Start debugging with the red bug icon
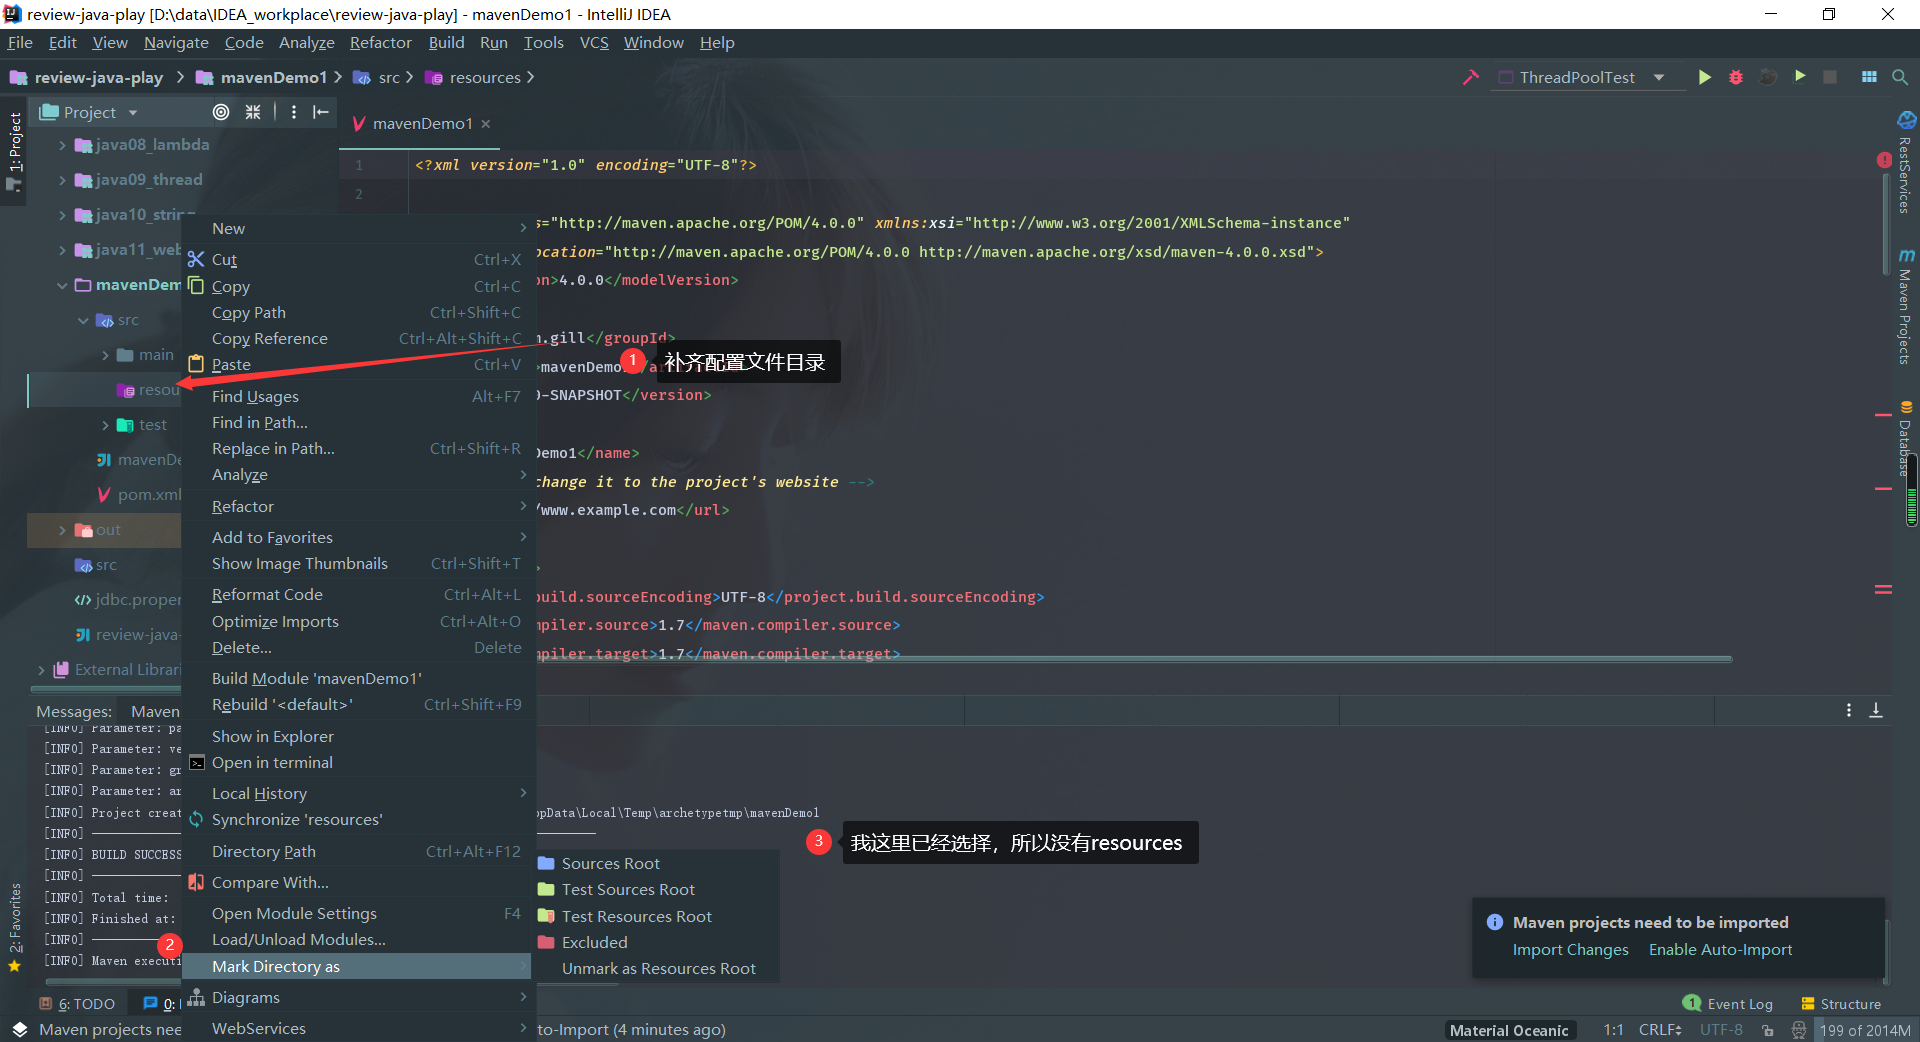Viewport: 1920px width, 1042px height. 1736,77
